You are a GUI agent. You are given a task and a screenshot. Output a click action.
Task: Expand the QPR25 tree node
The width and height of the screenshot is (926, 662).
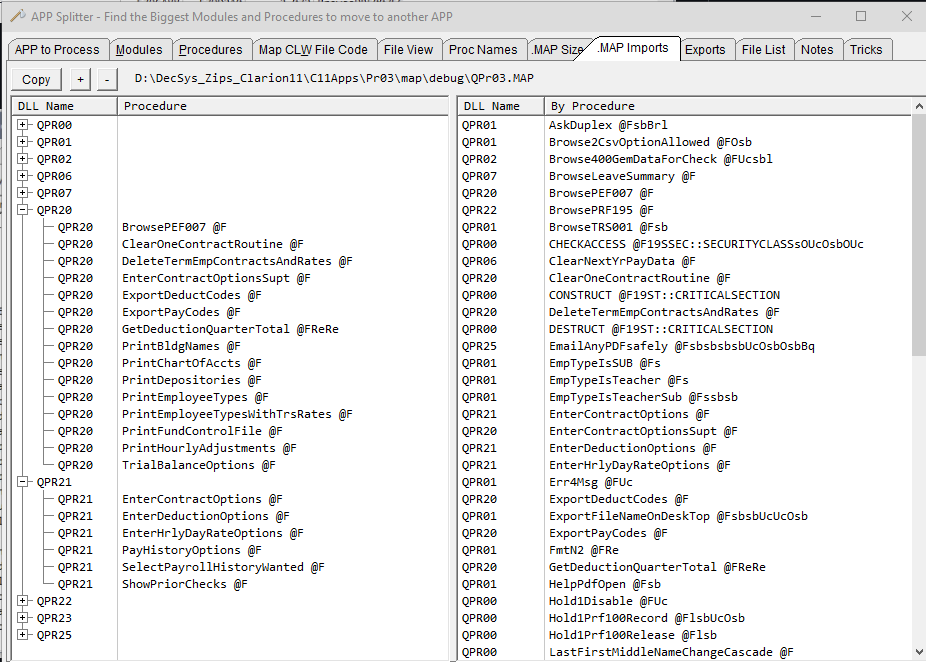tap(23, 635)
